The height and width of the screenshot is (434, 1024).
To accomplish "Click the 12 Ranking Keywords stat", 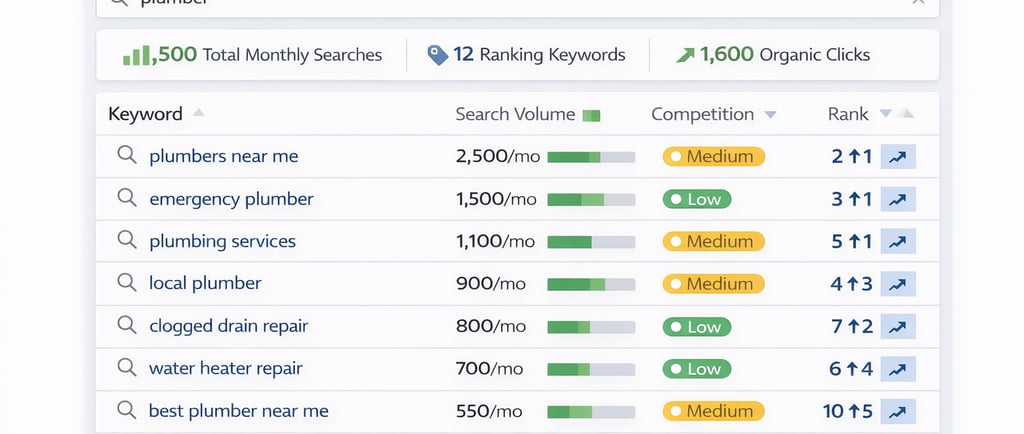I will click(527, 54).
